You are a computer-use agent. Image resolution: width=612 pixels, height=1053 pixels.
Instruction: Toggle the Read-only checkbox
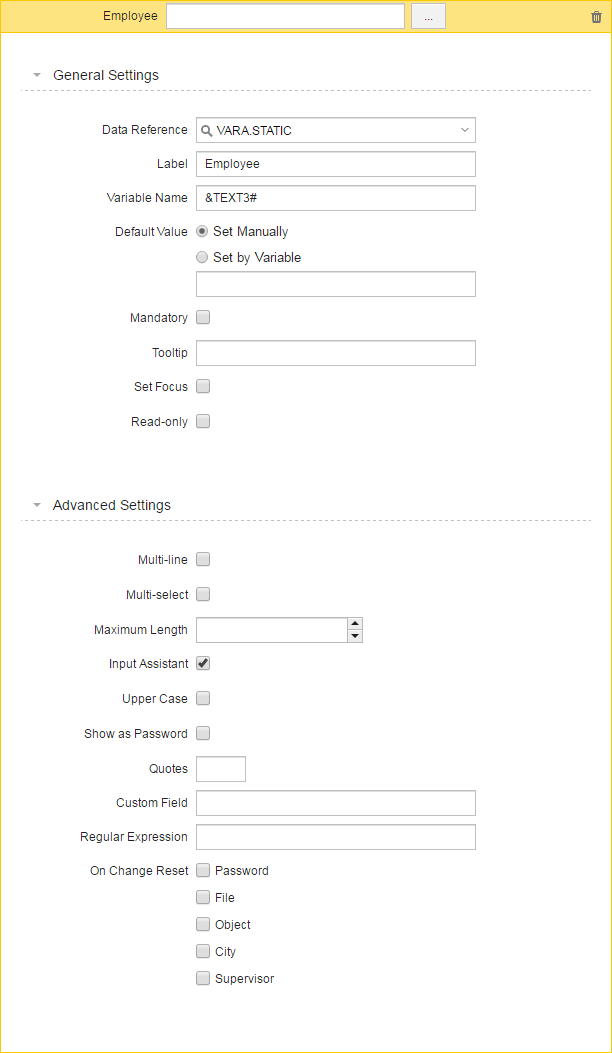203,421
